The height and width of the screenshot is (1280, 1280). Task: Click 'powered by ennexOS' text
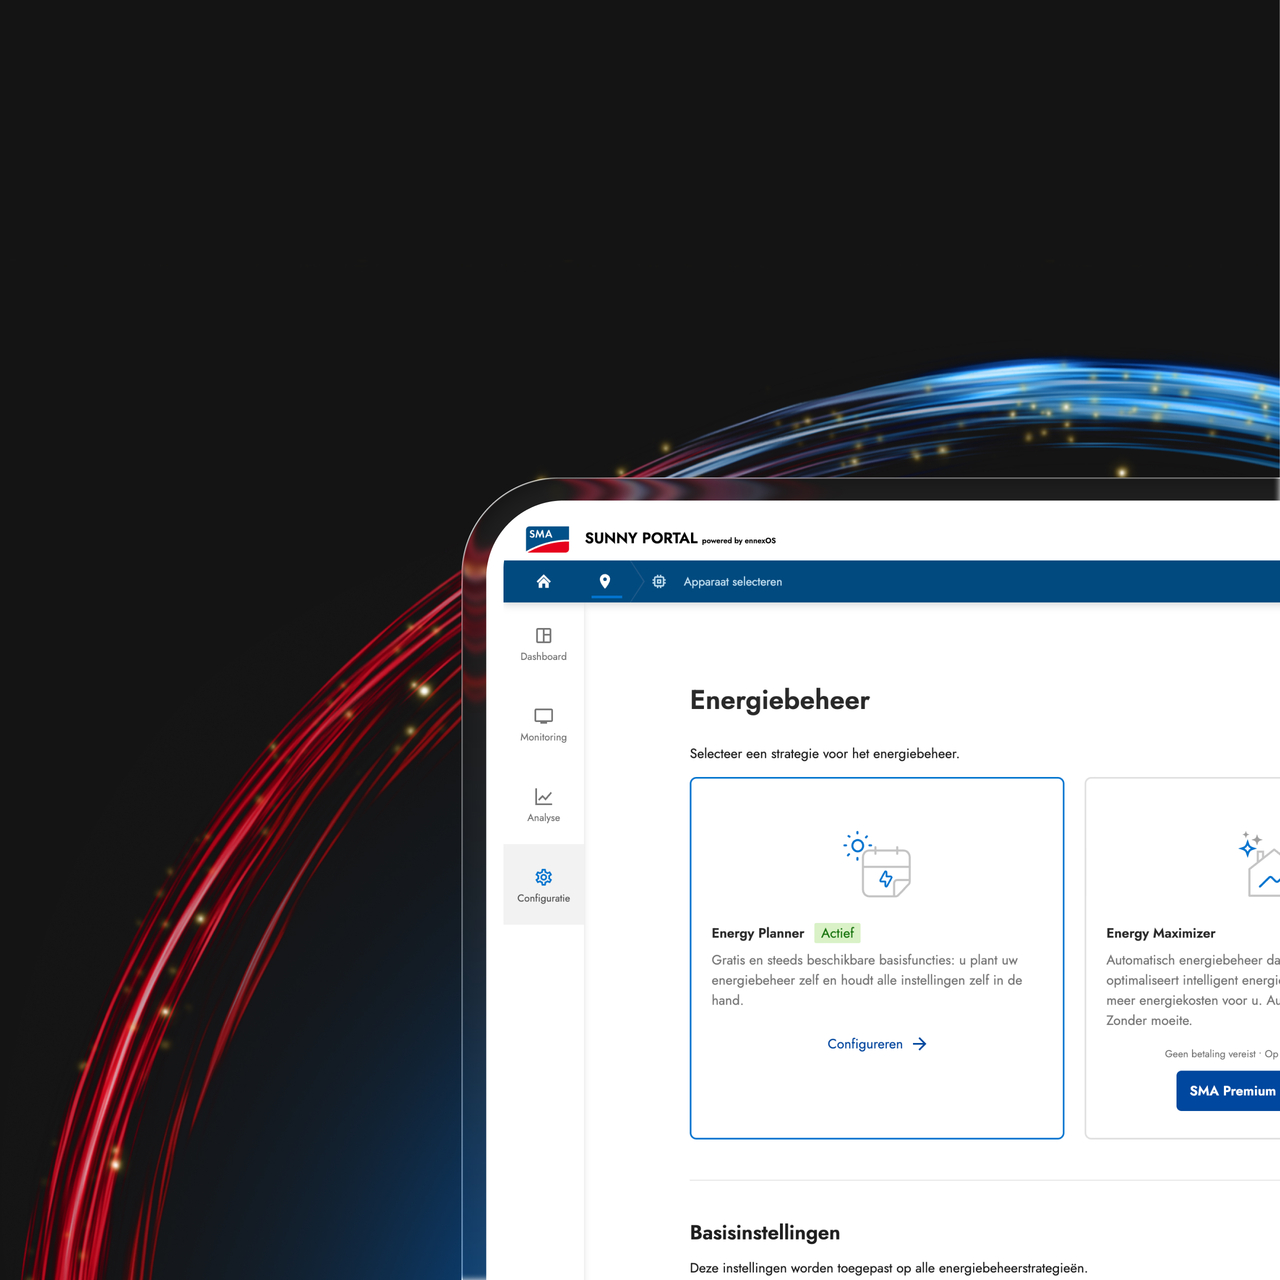(739, 541)
